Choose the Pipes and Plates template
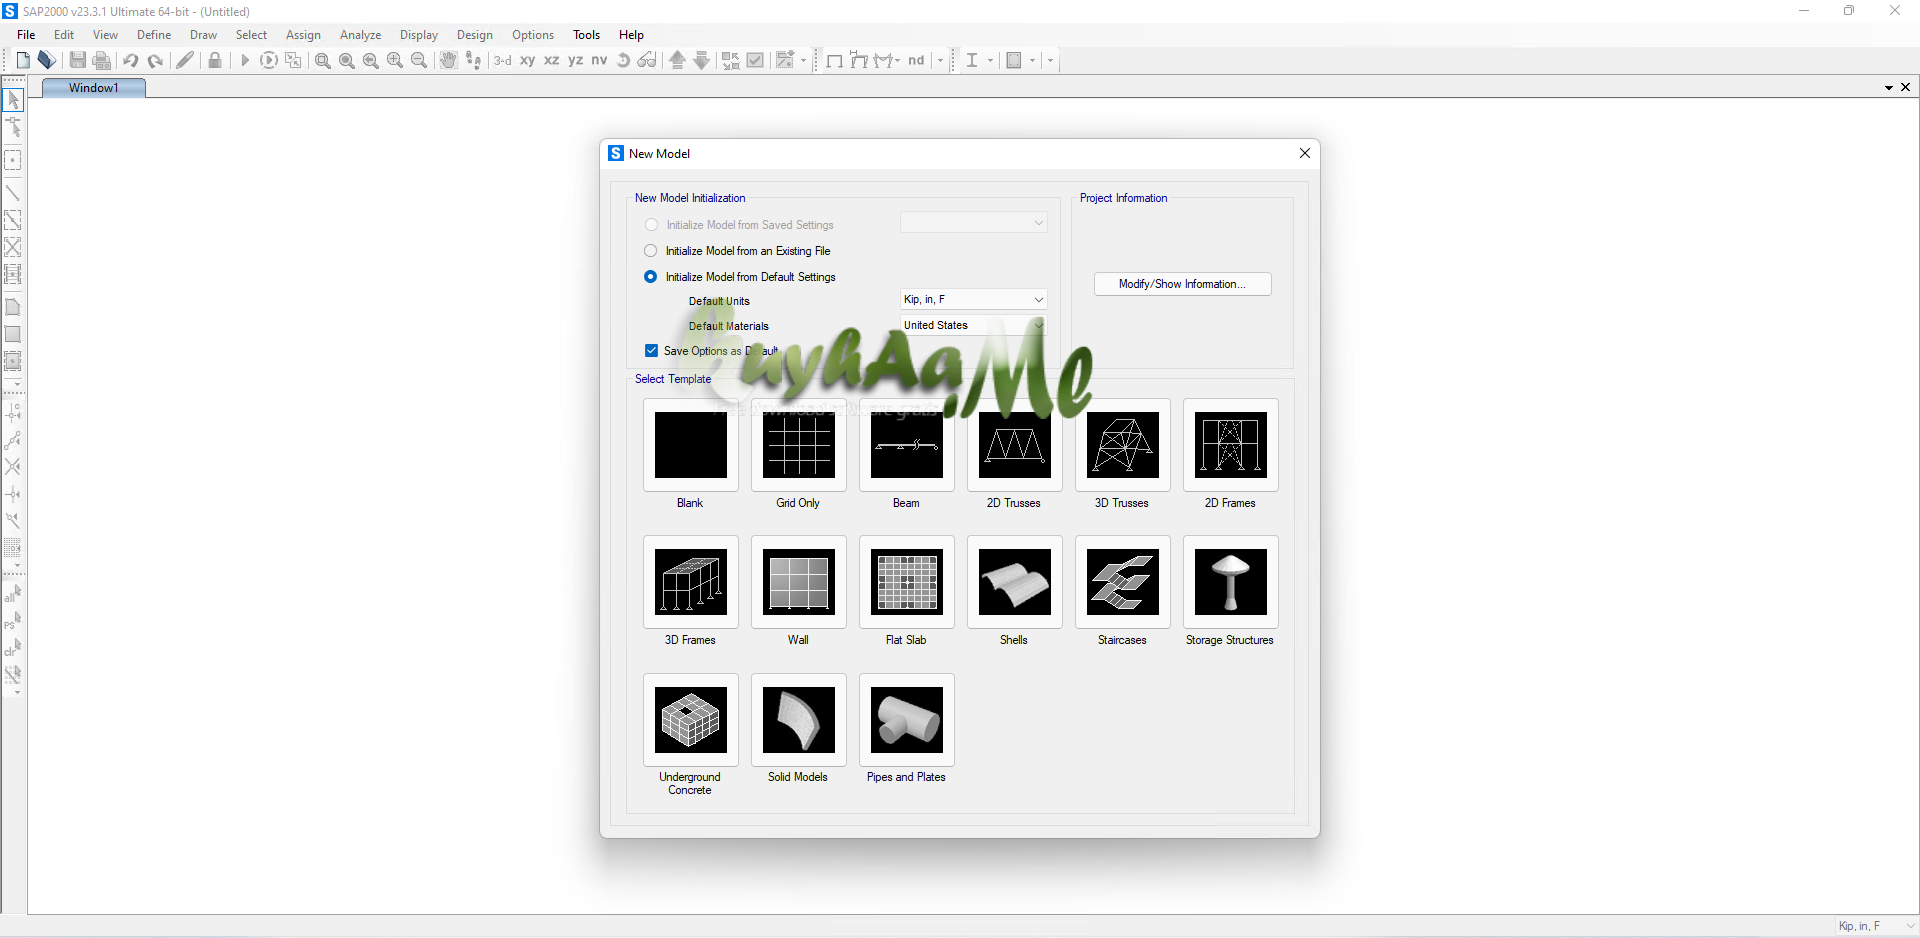The width and height of the screenshot is (1920, 938). 907,720
